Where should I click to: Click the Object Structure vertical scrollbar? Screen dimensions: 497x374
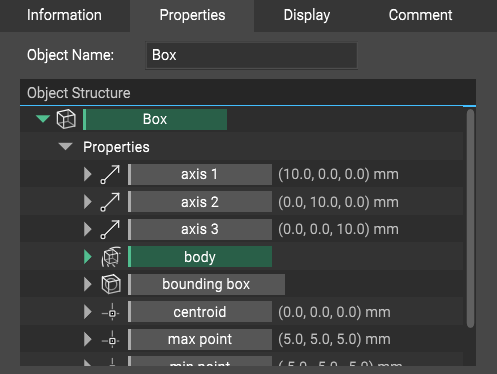point(470,219)
